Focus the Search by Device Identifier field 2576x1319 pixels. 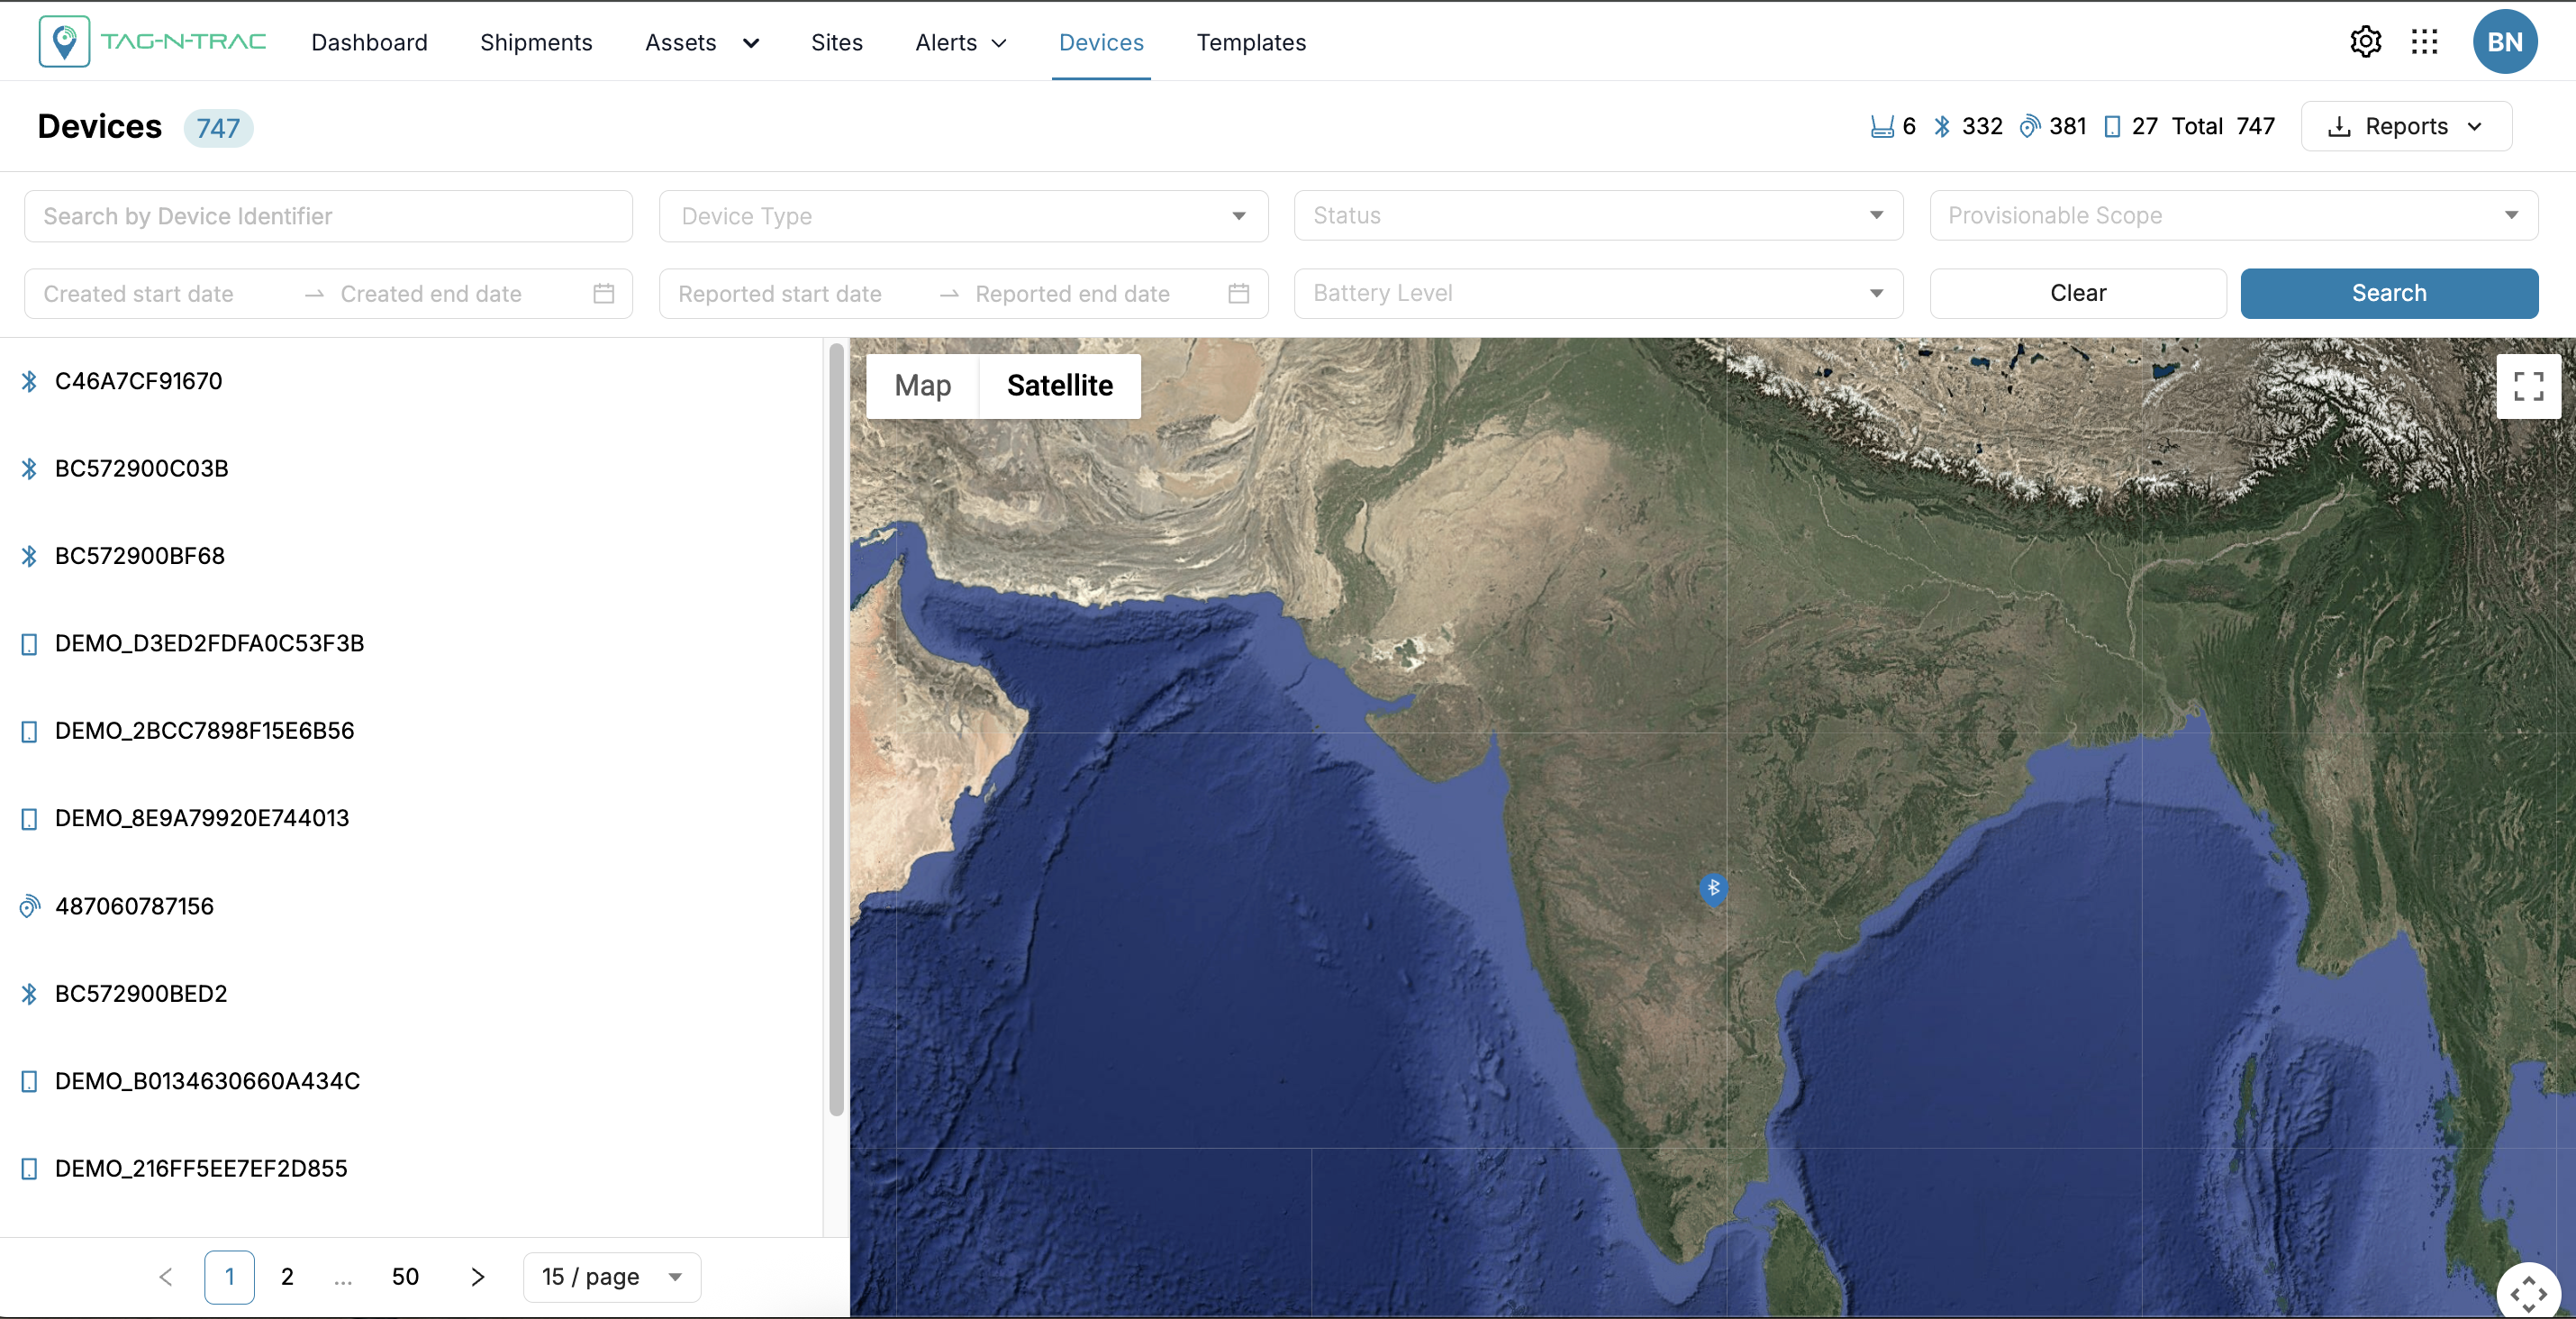pyautogui.click(x=328, y=216)
